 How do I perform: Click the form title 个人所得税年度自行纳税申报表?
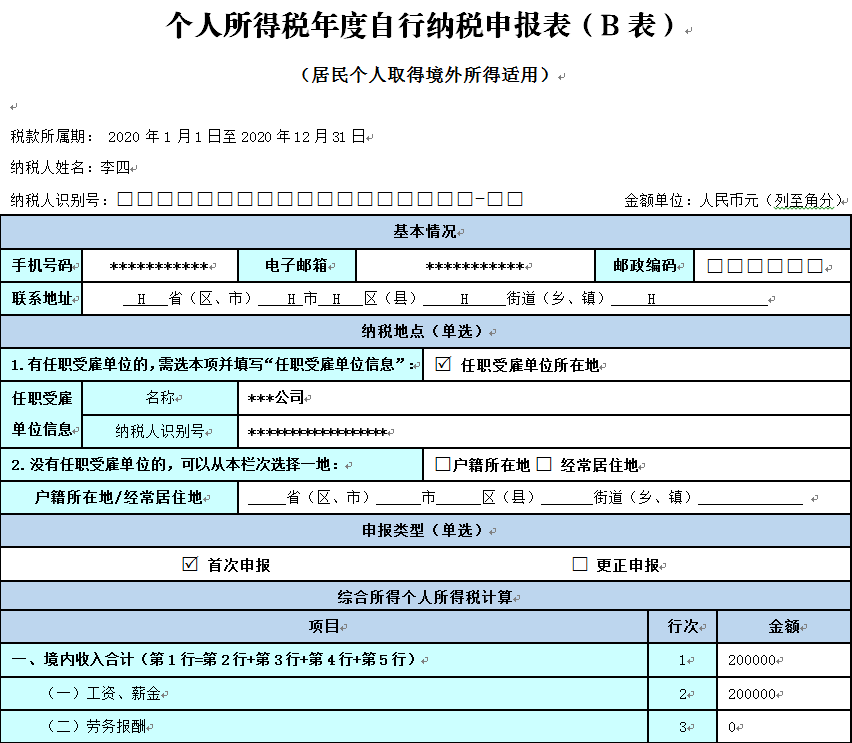[421, 26]
